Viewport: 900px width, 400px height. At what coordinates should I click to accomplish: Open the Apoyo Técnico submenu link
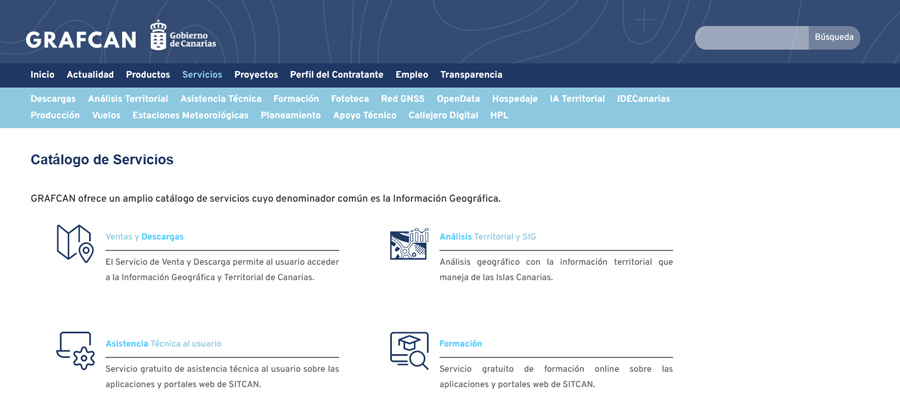(365, 115)
